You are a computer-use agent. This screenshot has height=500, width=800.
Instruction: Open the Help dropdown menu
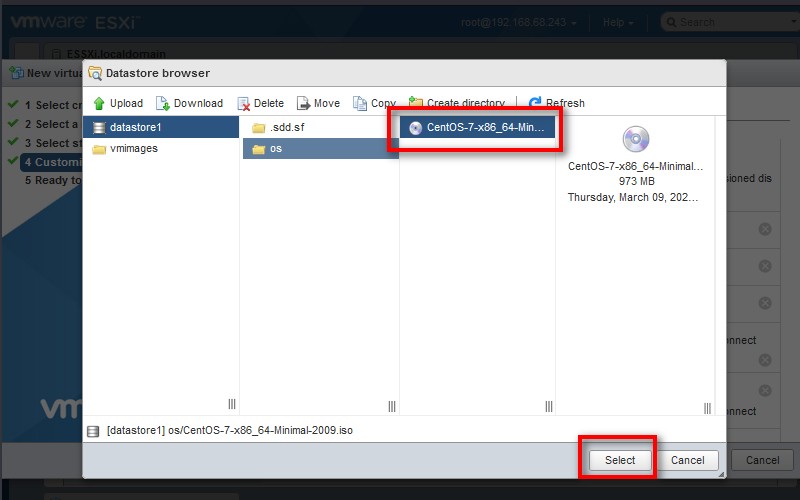617,22
